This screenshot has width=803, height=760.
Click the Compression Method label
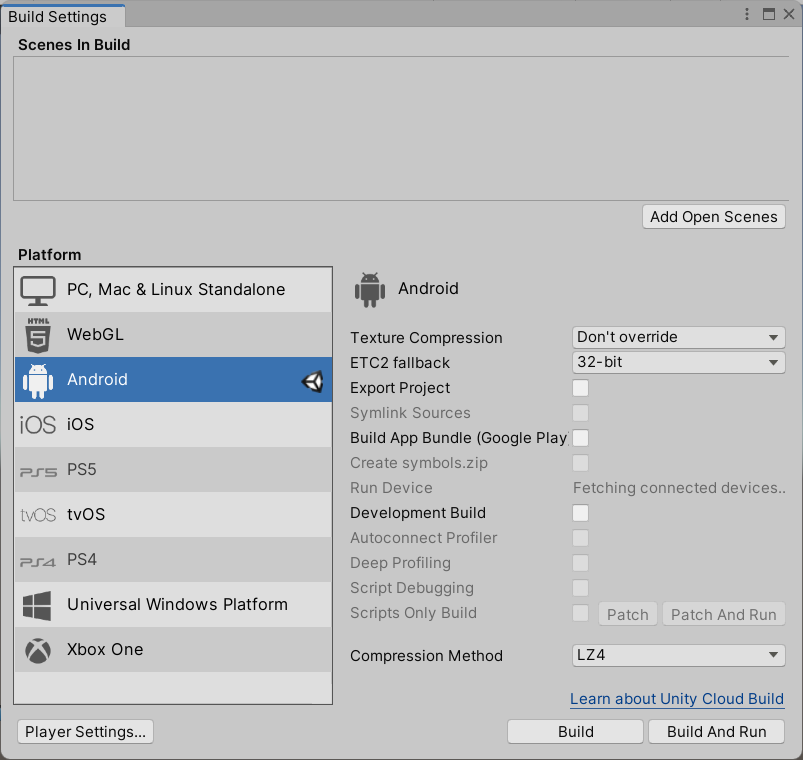[427, 656]
